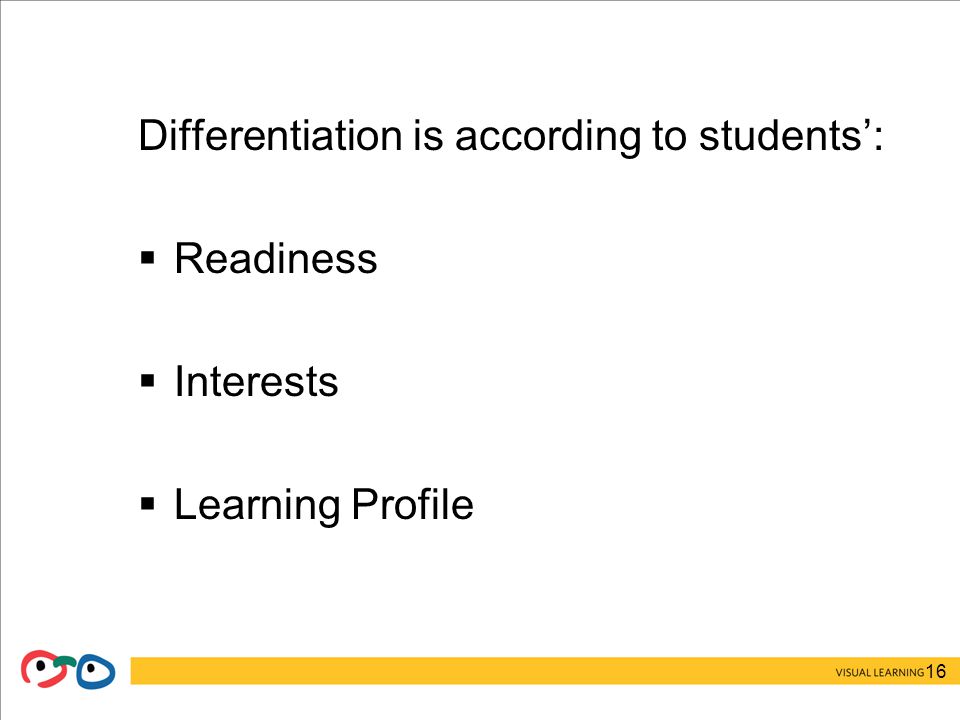Select the square bullet before Interests
Screen dimensions: 960x720
pos(148,381)
